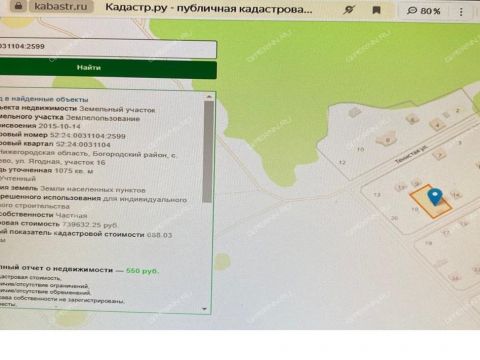Click the 550 руб. report price

143,271
